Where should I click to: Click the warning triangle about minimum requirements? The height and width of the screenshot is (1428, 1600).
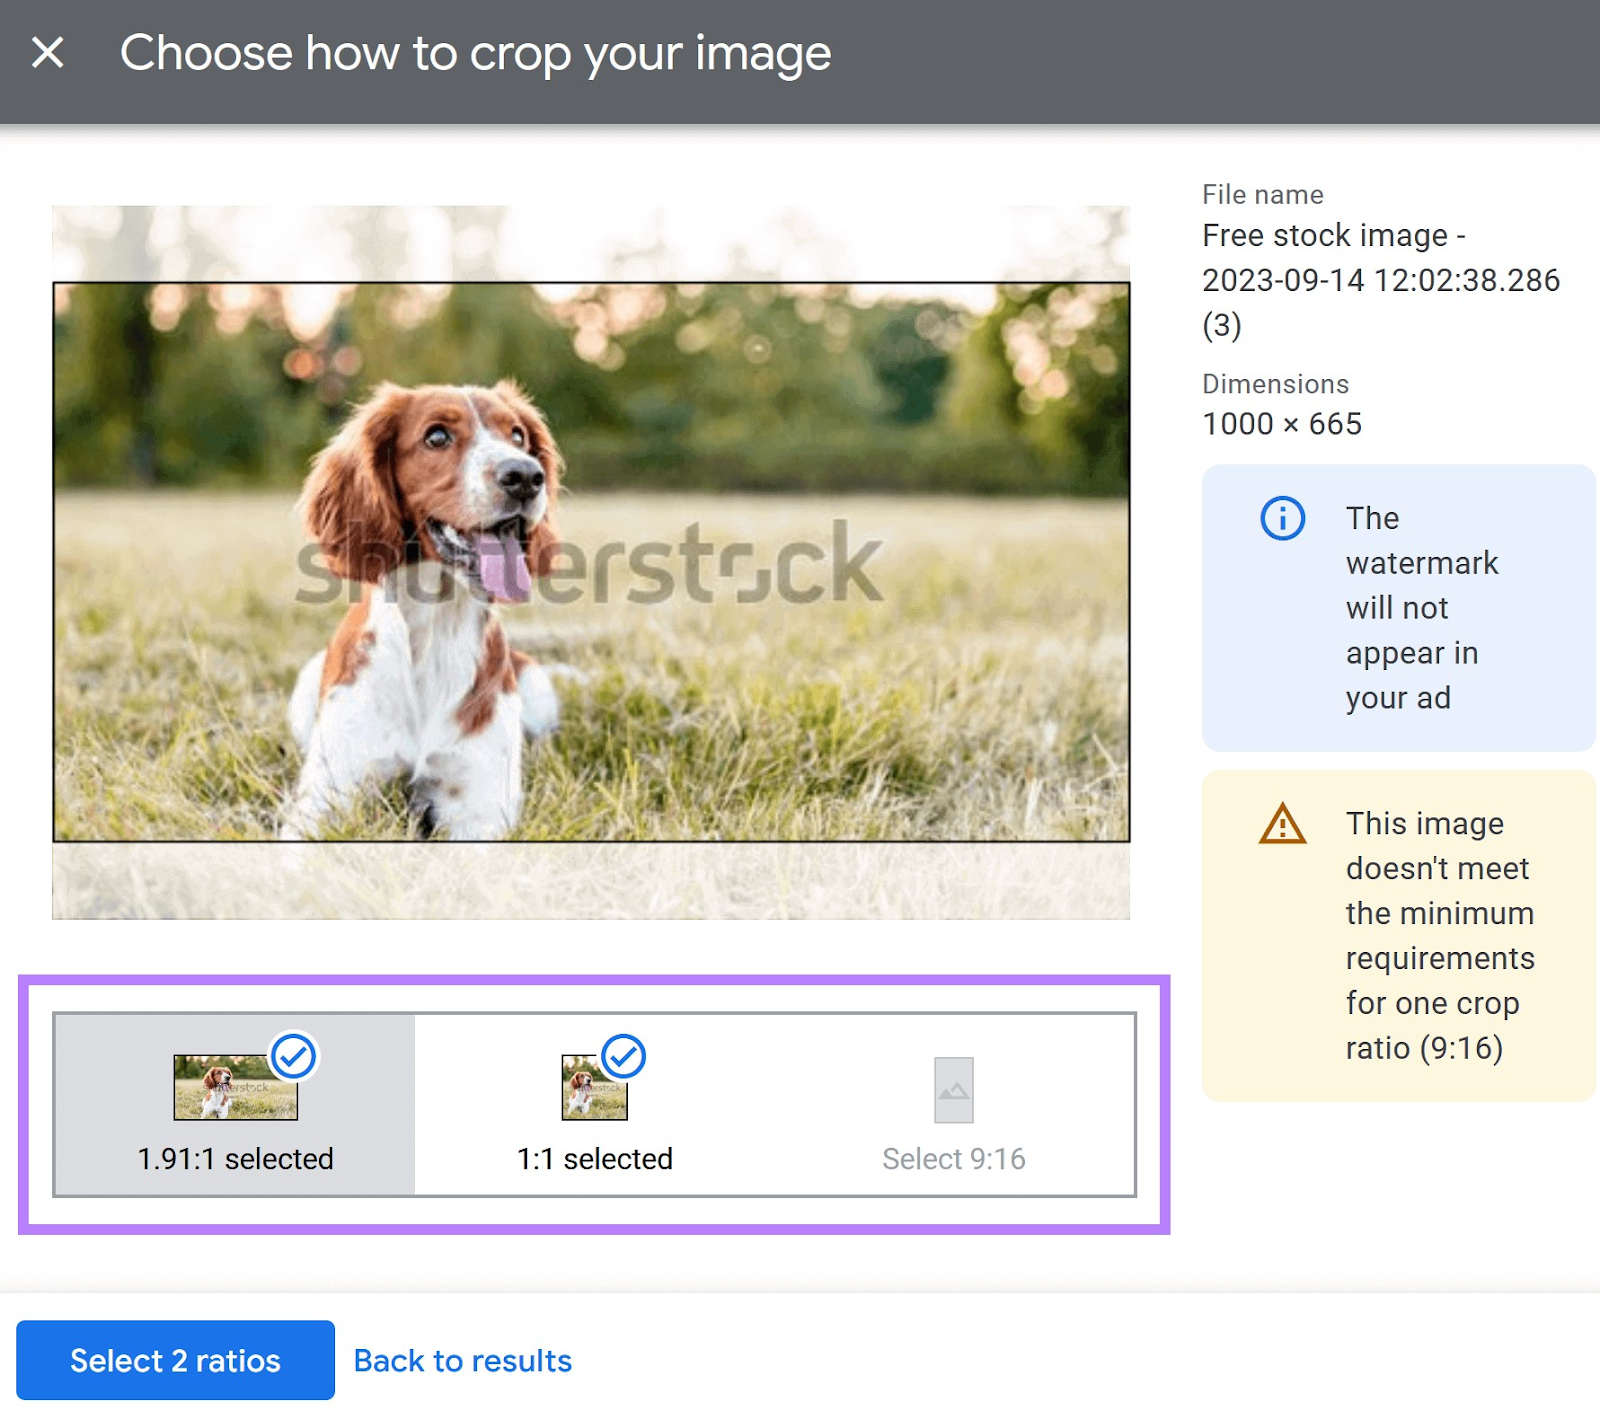[x=1281, y=828]
